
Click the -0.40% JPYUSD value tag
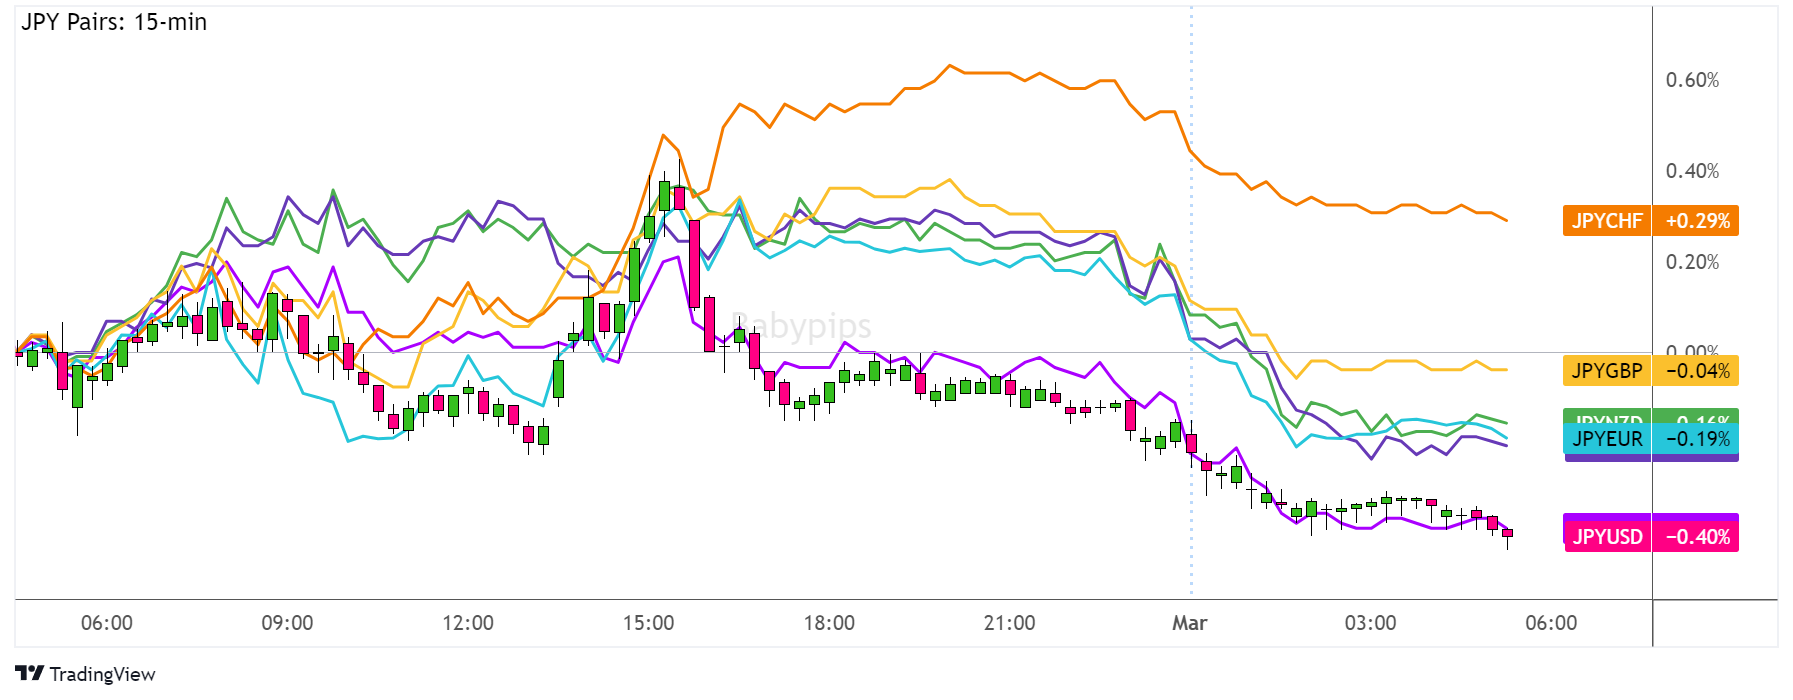(1696, 537)
